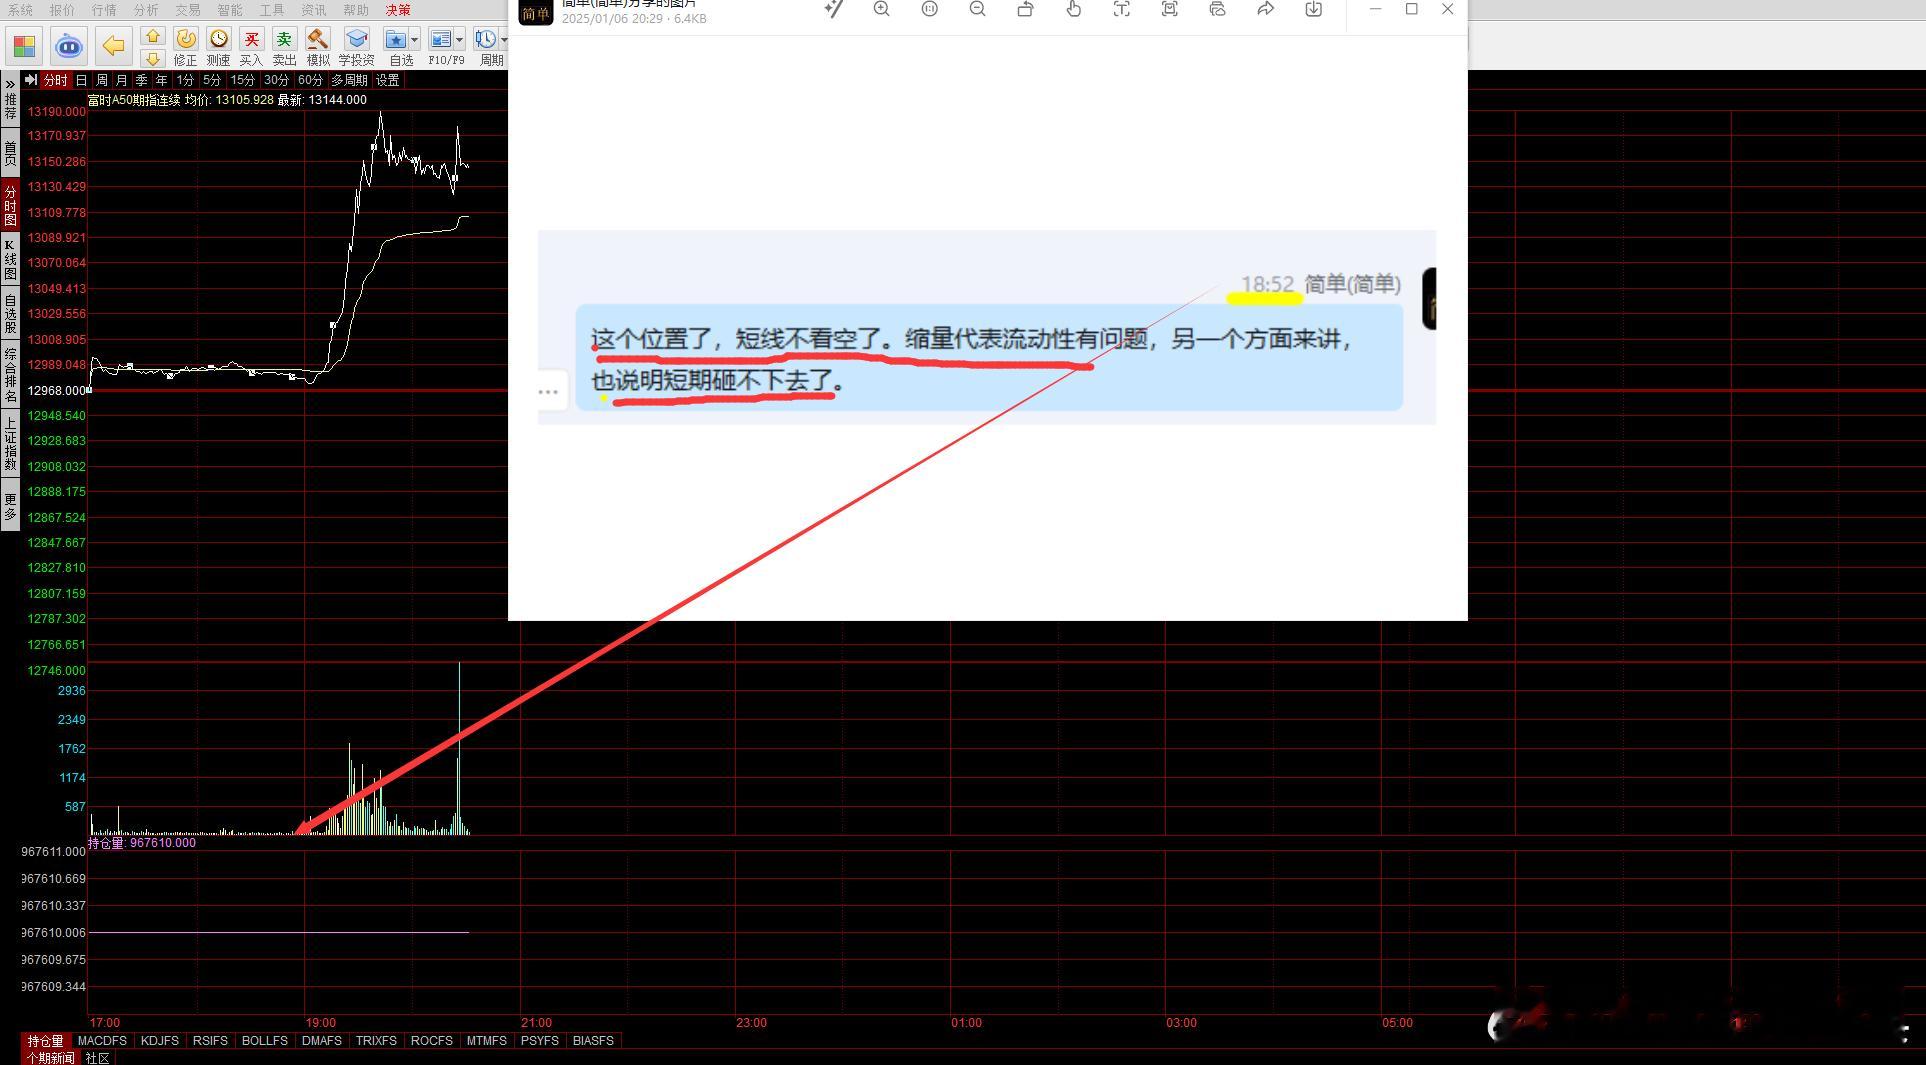The height and width of the screenshot is (1065, 1926).
Task: Click the 周期 candlestick clock icon
Action: coord(486,40)
